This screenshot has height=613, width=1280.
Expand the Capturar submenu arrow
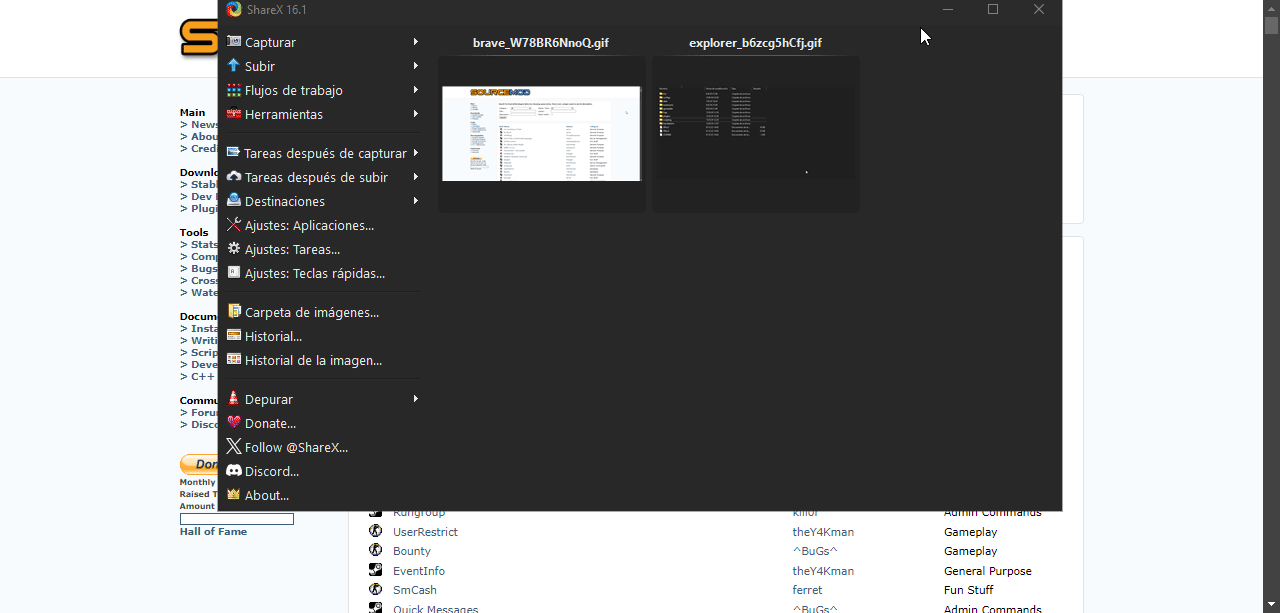pyautogui.click(x=416, y=42)
